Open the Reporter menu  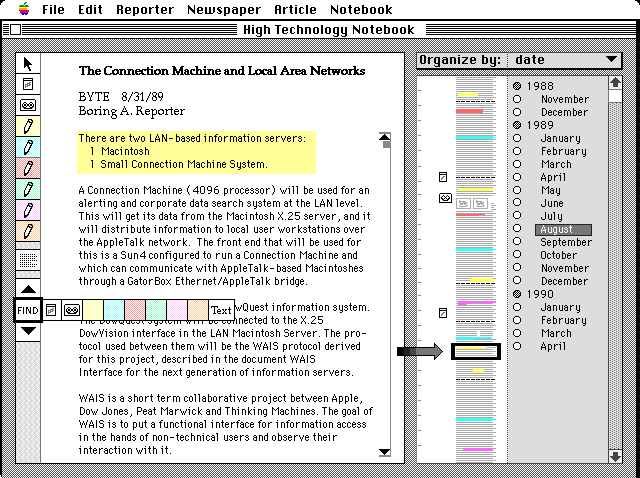tap(145, 9)
